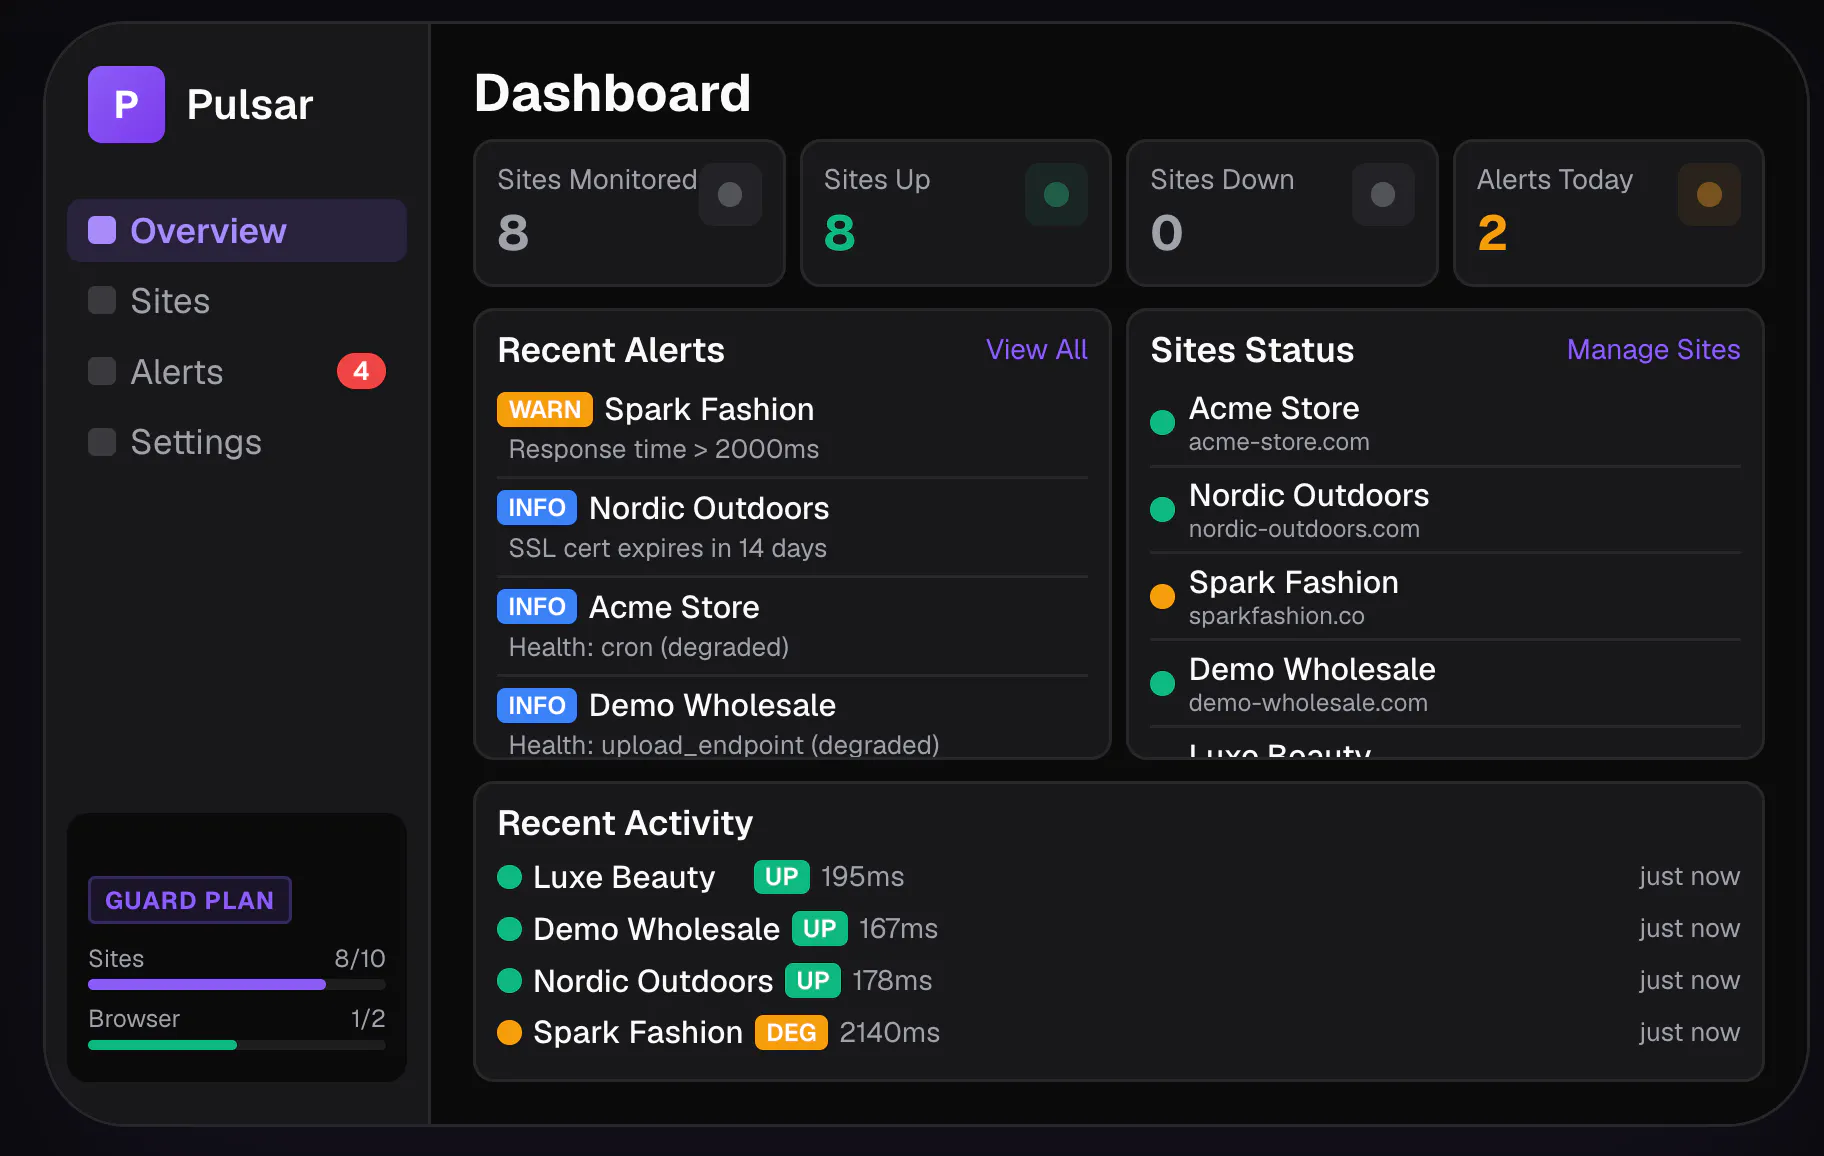Click the Overview menu square icon
The height and width of the screenshot is (1156, 1824).
(x=102, y=230)
